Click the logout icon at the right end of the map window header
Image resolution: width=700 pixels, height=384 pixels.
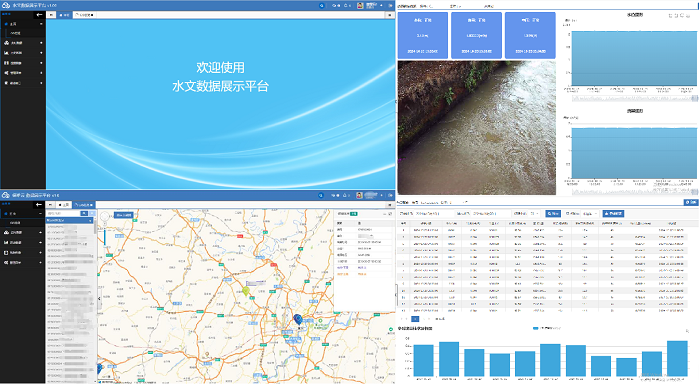click(x=390, y=195)
